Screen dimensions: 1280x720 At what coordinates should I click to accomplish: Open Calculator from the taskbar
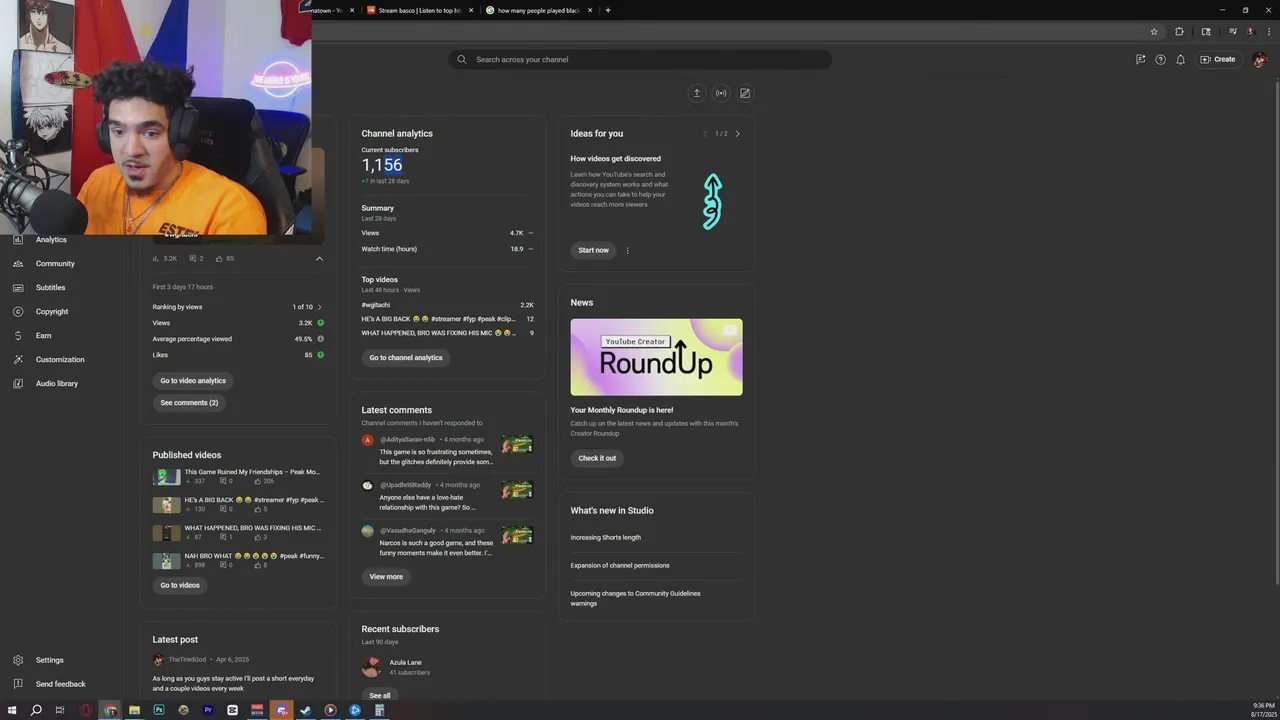(x=380, y=710)
